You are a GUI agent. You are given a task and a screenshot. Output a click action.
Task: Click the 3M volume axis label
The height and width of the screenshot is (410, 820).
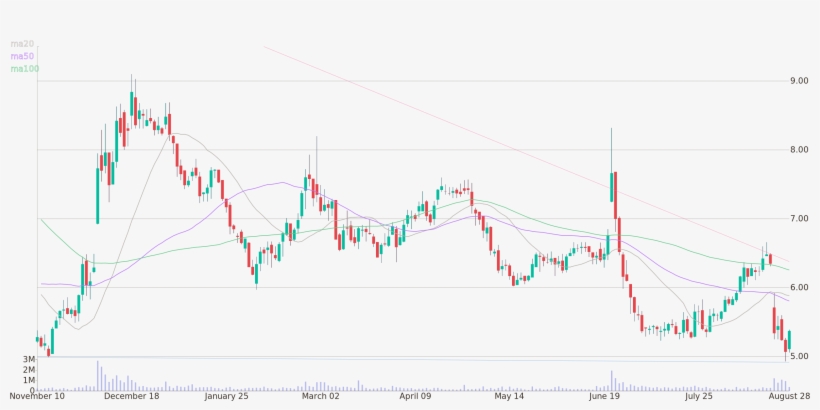[29, 359]
